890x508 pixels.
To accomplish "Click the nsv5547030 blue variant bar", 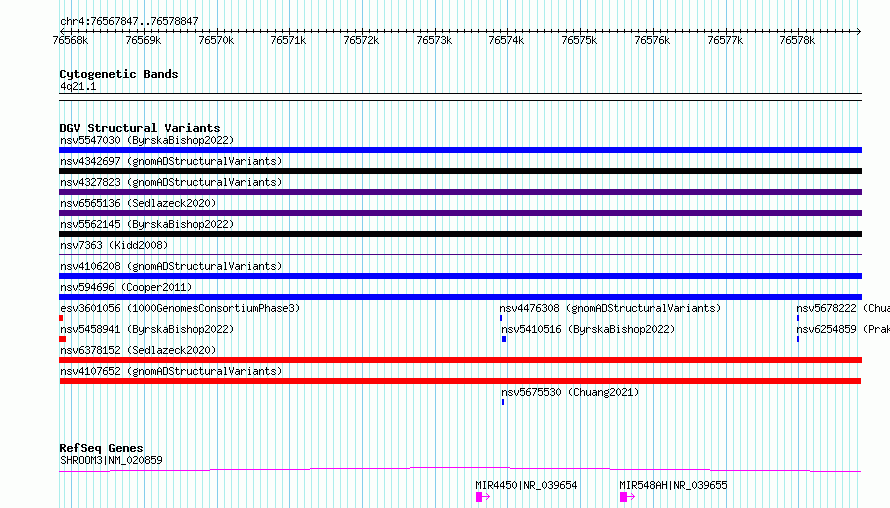I will point(460,150).
